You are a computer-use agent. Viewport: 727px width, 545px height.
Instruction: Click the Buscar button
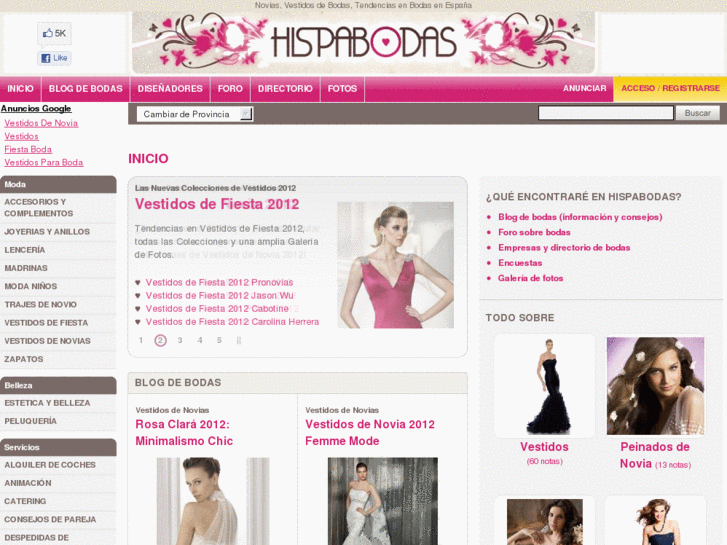point(697,113)
